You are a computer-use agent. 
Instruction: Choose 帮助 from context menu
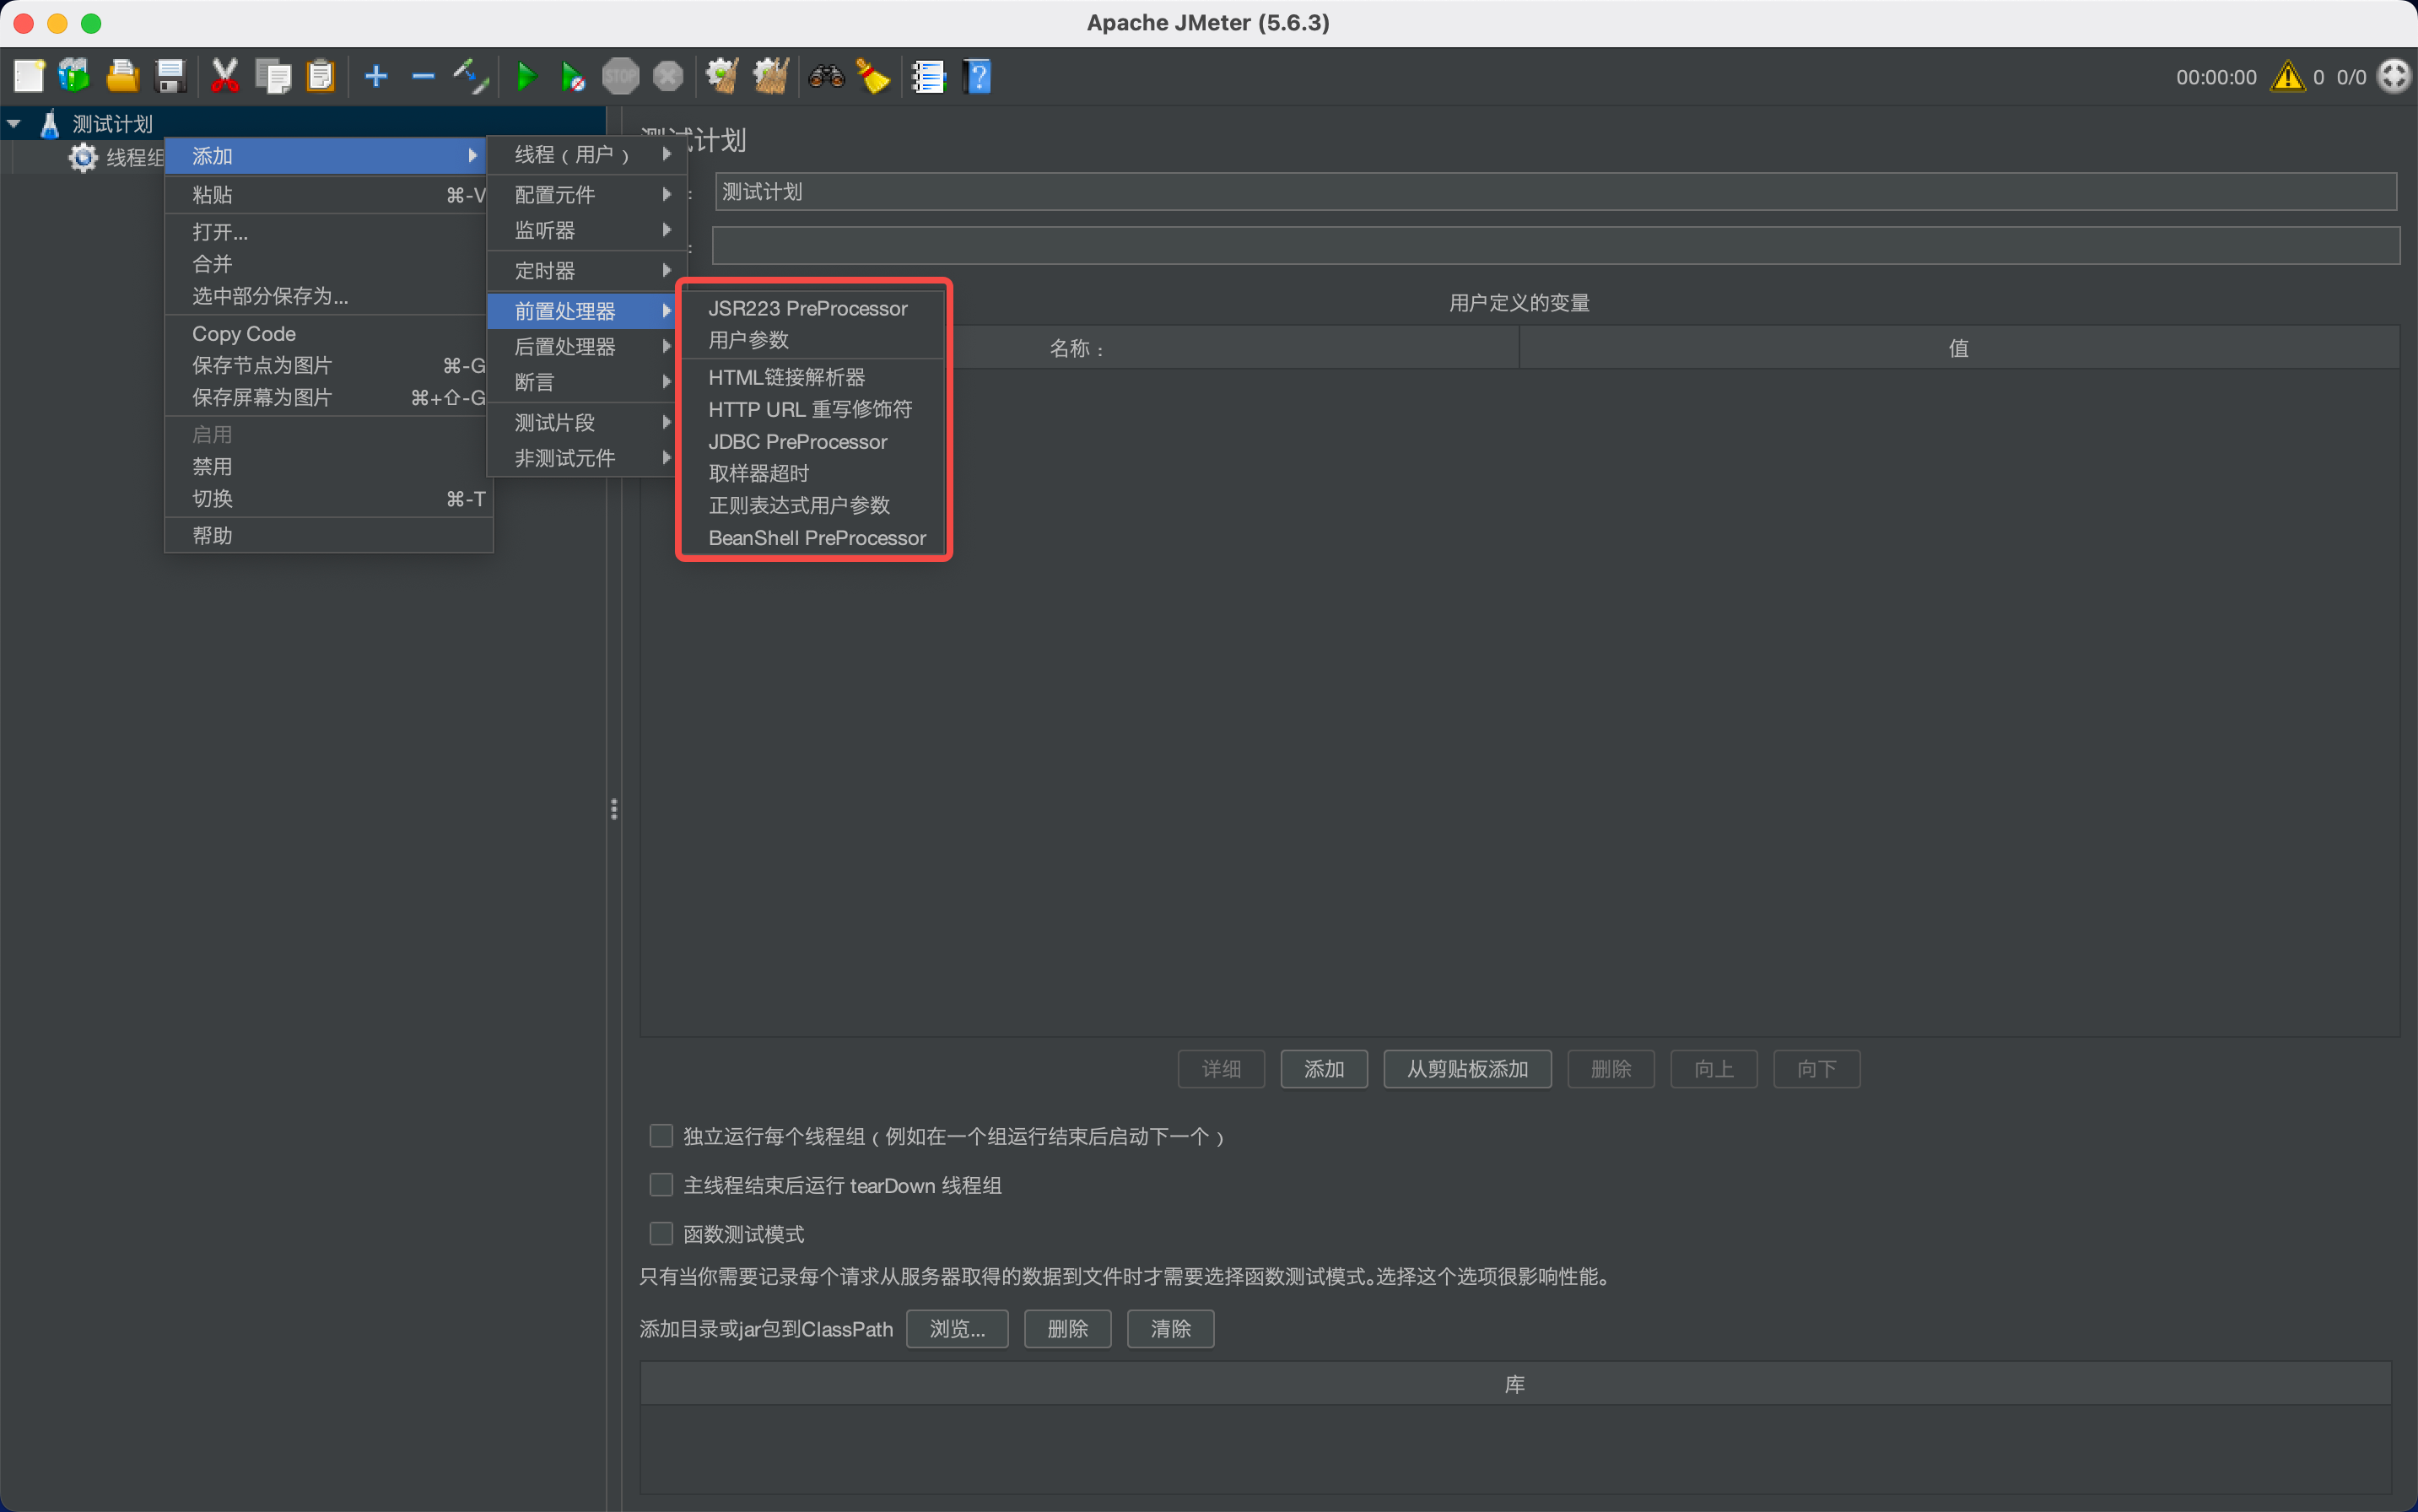(328, 535)
